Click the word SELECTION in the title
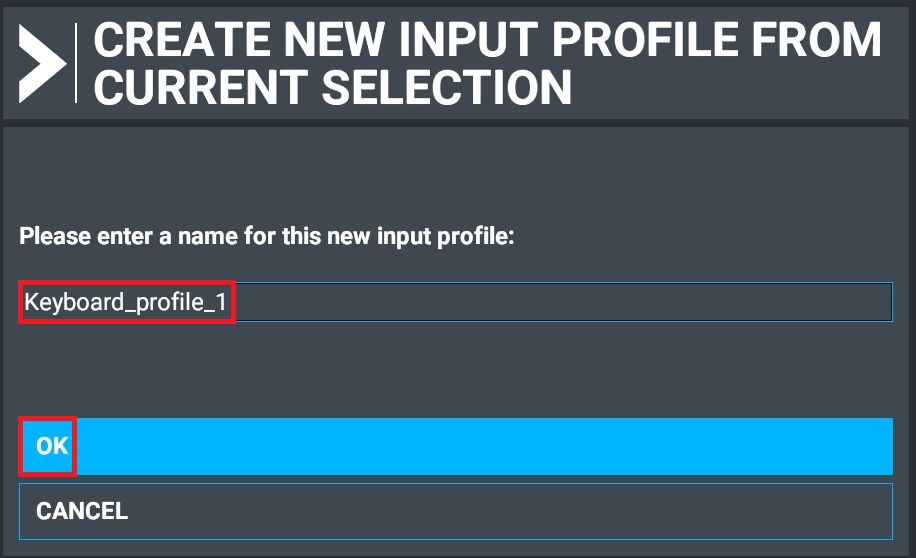The width and height of the screenshot is (916, 558). click(x=447, y=87)
